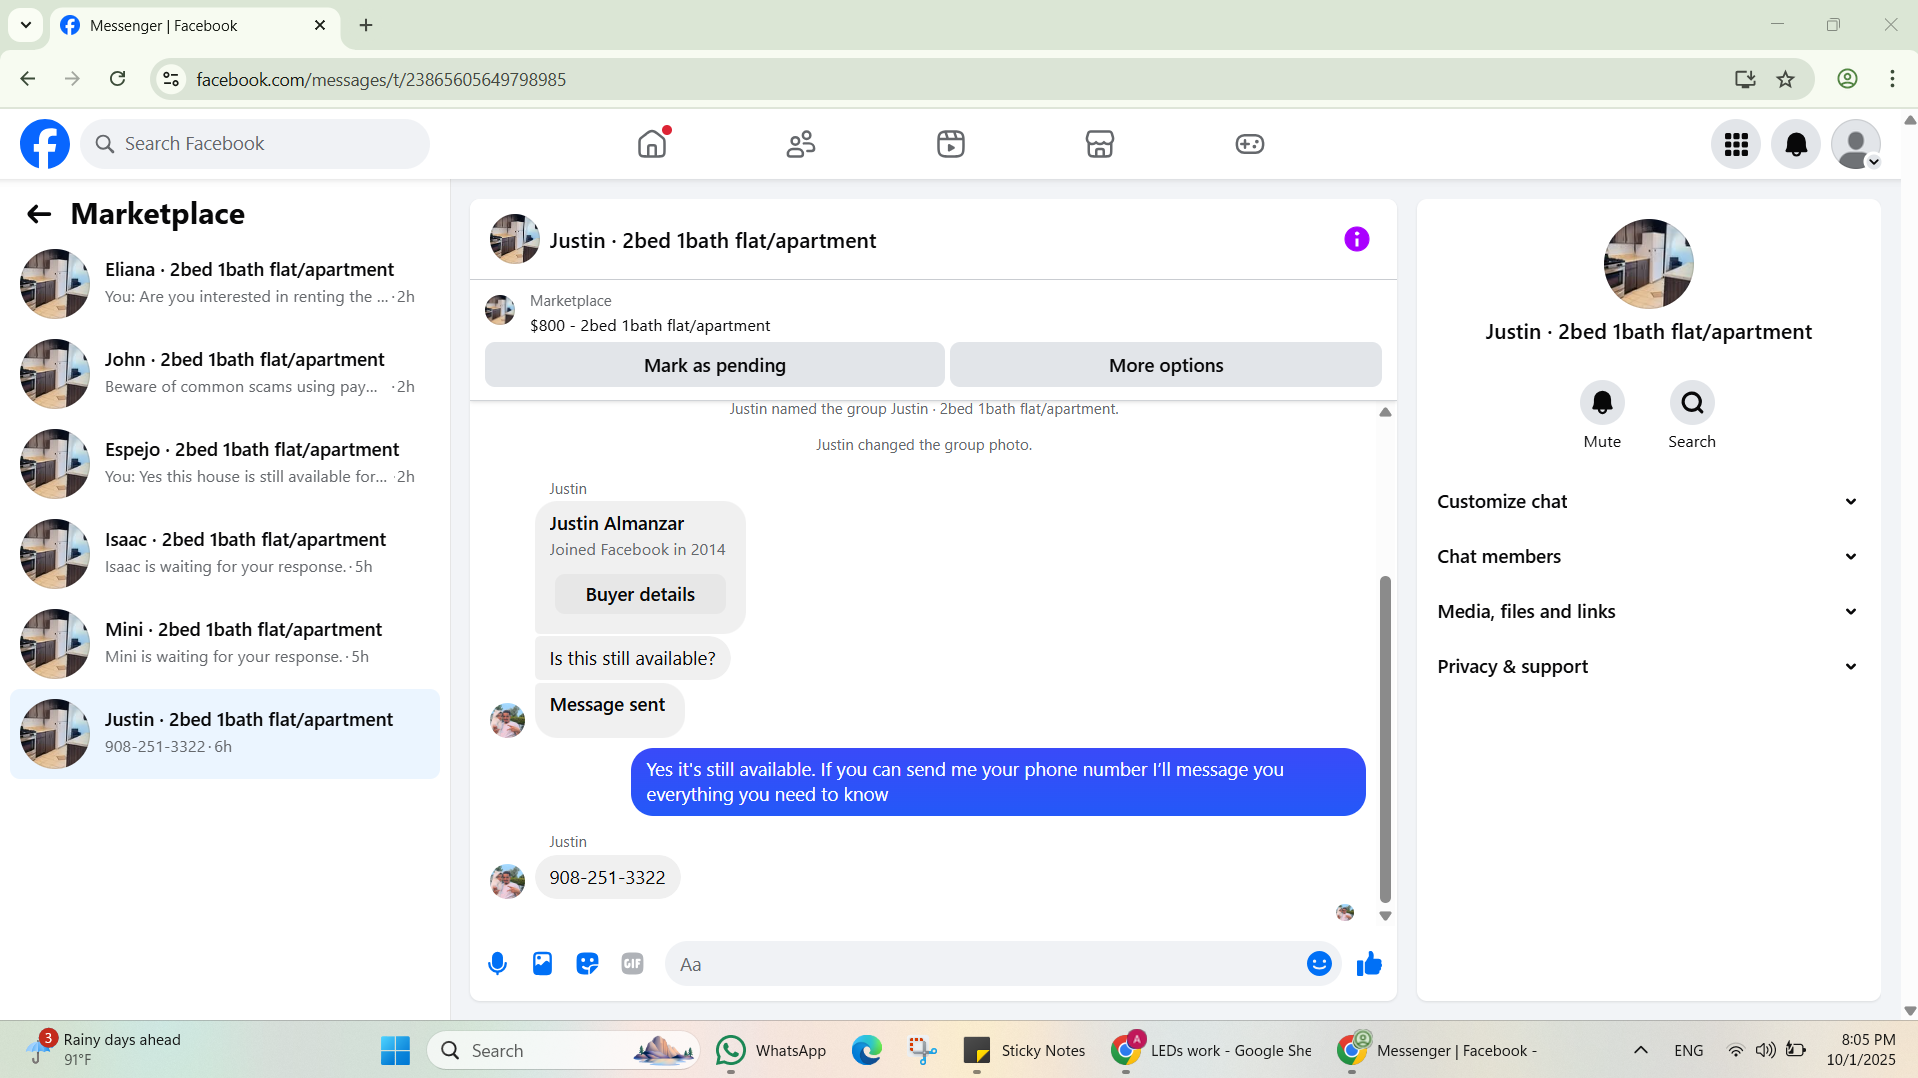Open the Mini apartment conversation

225,644
